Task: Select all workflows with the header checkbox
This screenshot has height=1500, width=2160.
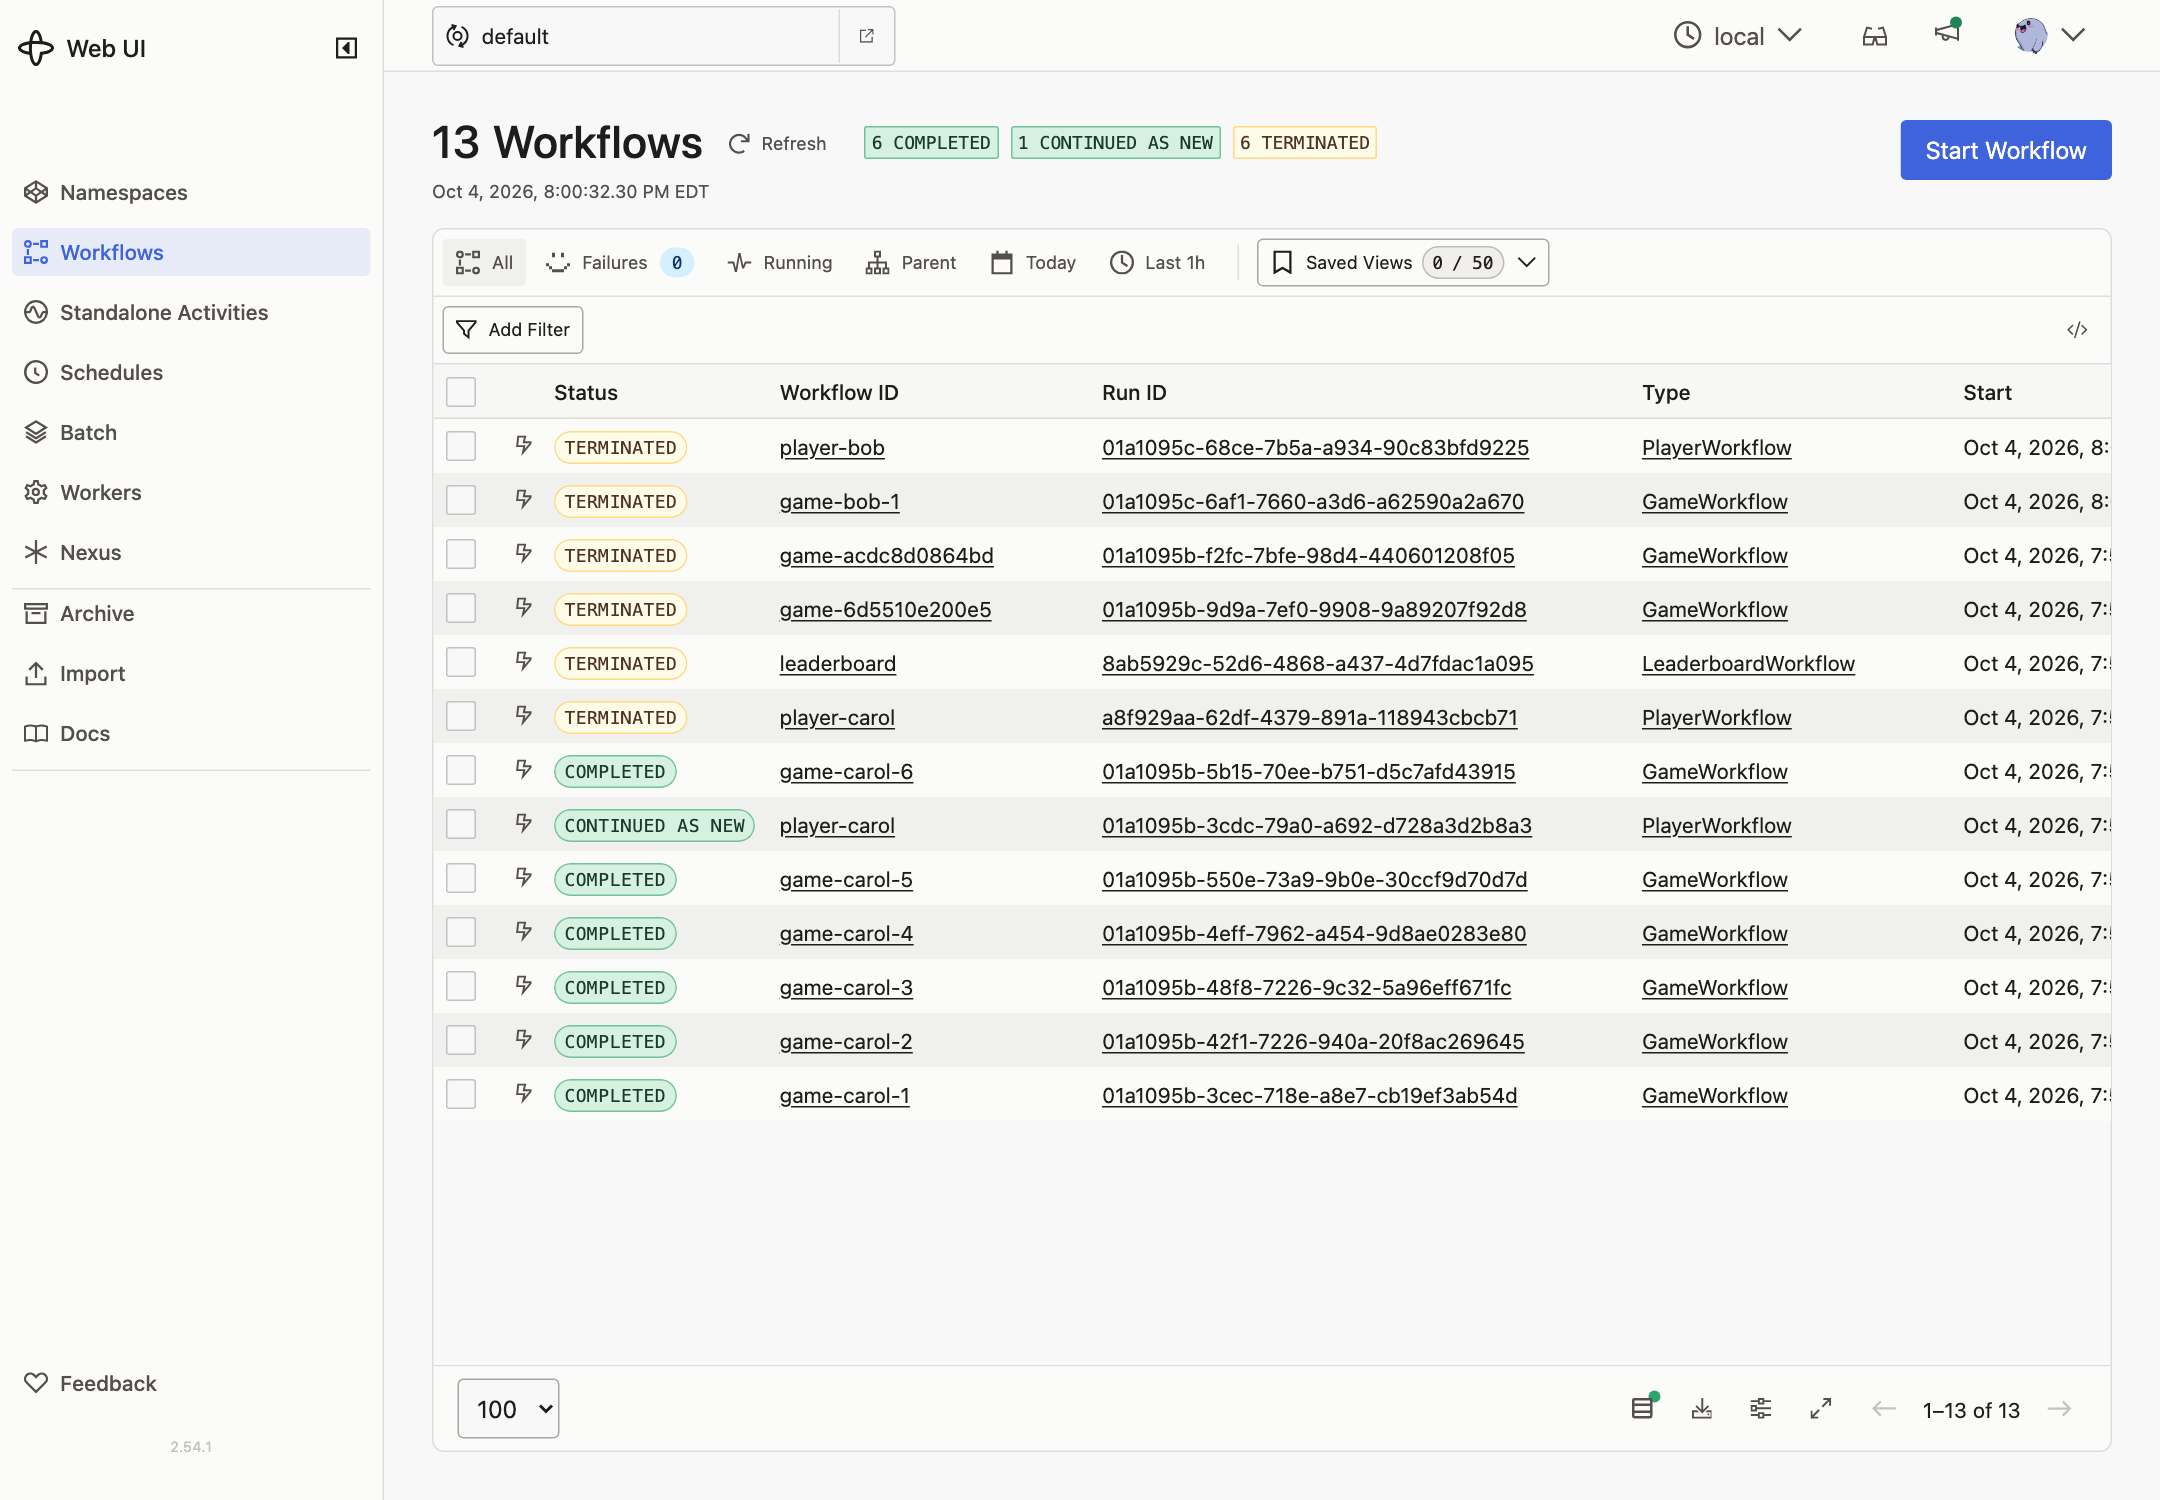Action: pyautogui.click(x=461, y=392)
